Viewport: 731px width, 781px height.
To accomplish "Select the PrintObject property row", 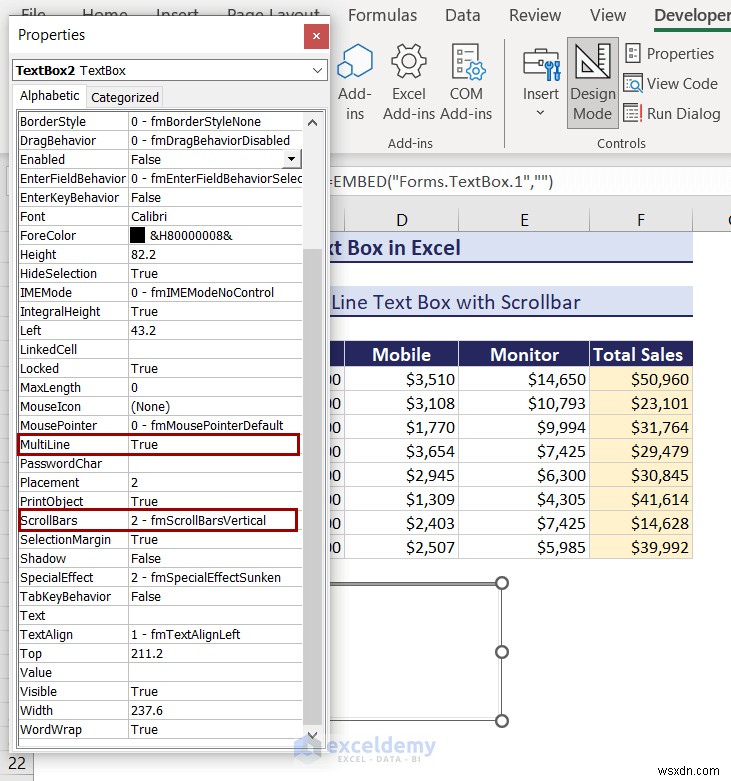I will 160,502.
